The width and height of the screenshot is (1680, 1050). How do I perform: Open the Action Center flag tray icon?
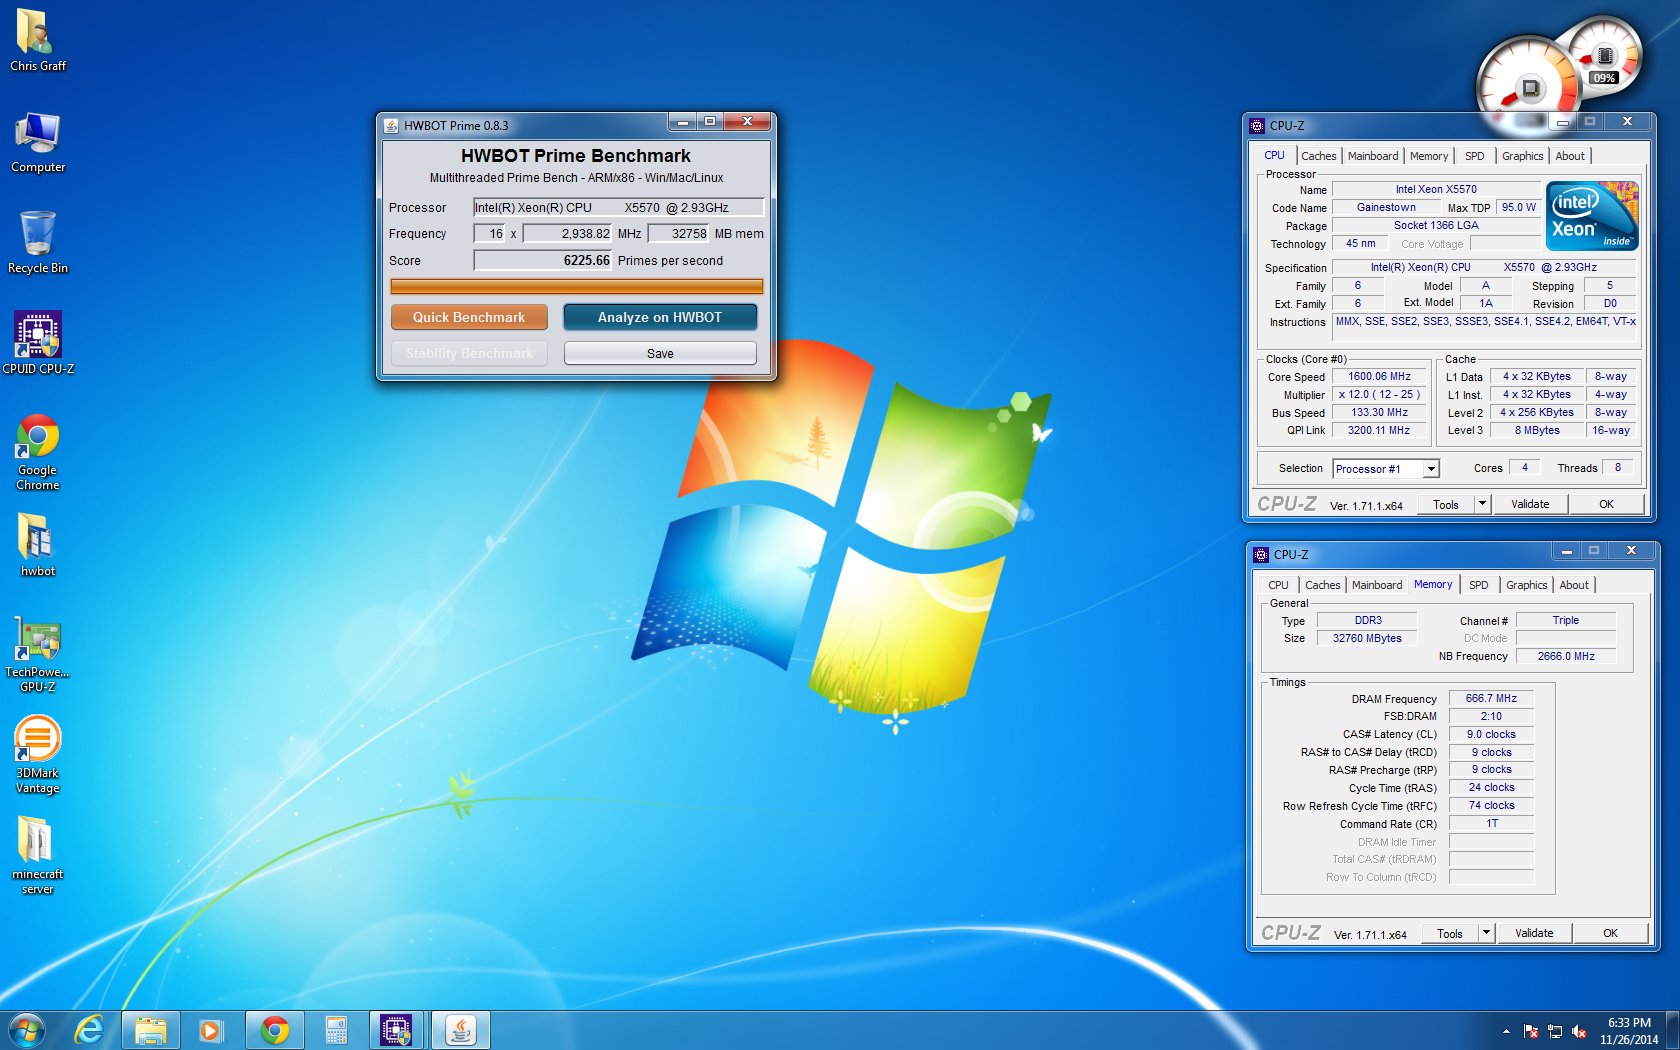pos(1531,1031)
